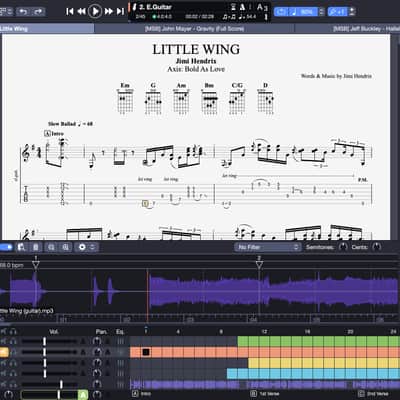Click the '2. E.Guitar' track name display
This screenshot has width=400, height=400.
pyautogui.click(x=156, y=7)
